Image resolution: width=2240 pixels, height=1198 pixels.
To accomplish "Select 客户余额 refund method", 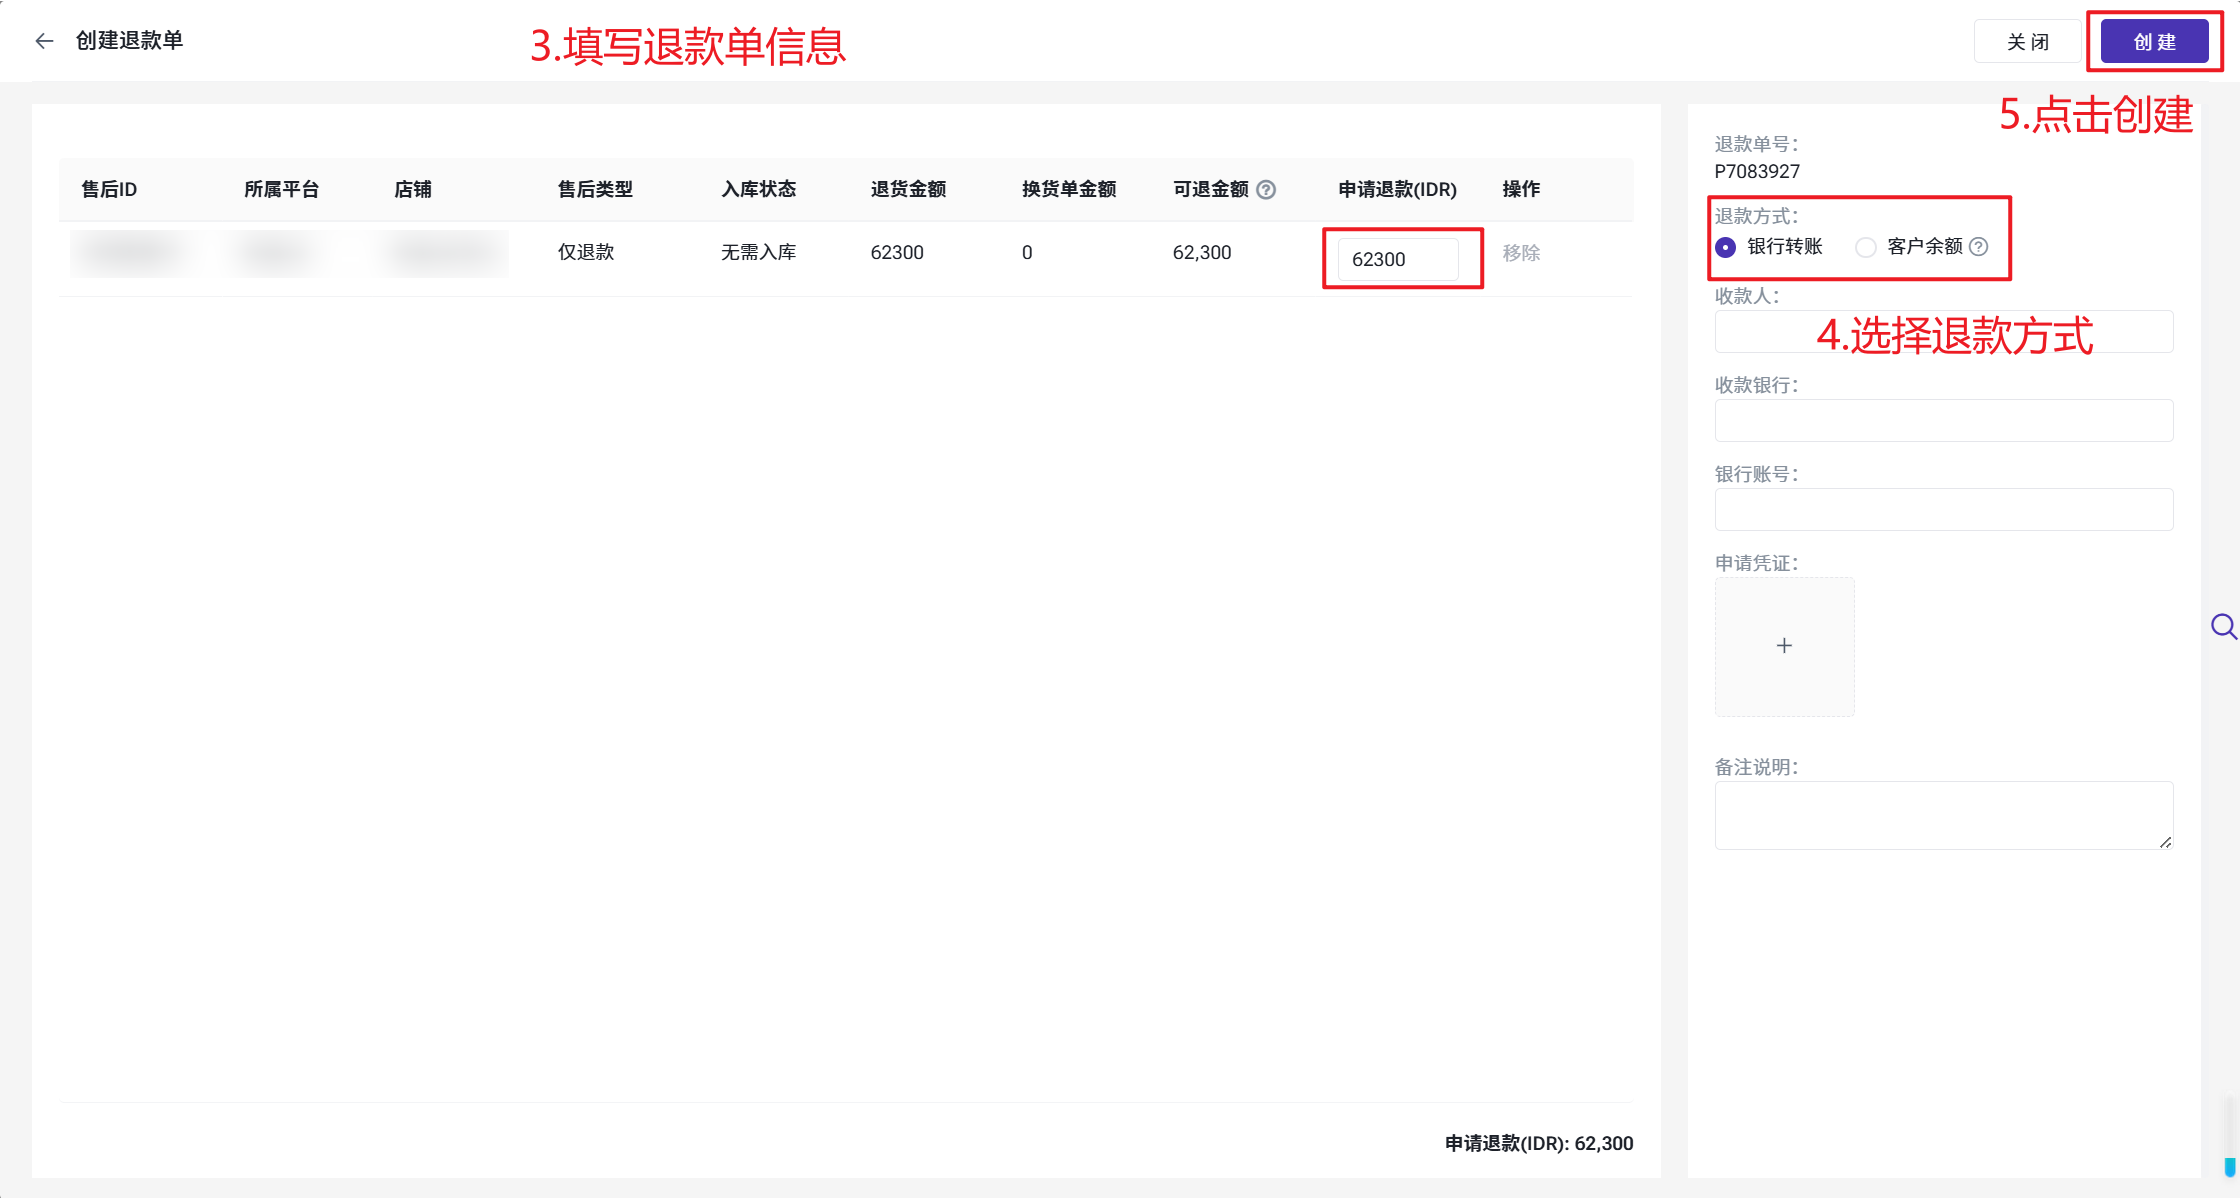I will click(x=1866, y=247).
